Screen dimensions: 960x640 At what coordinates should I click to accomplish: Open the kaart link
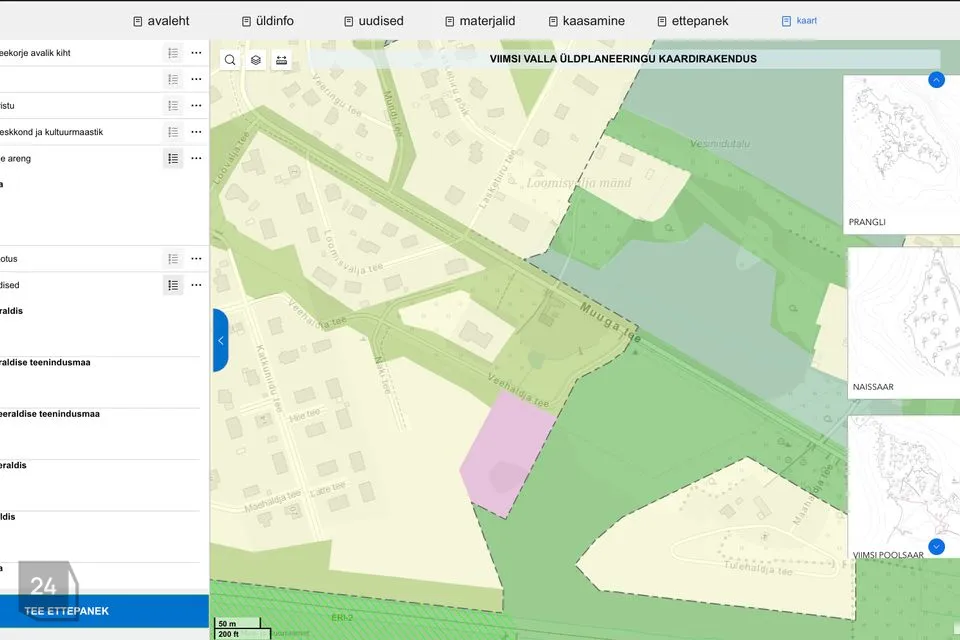[799, 21]
